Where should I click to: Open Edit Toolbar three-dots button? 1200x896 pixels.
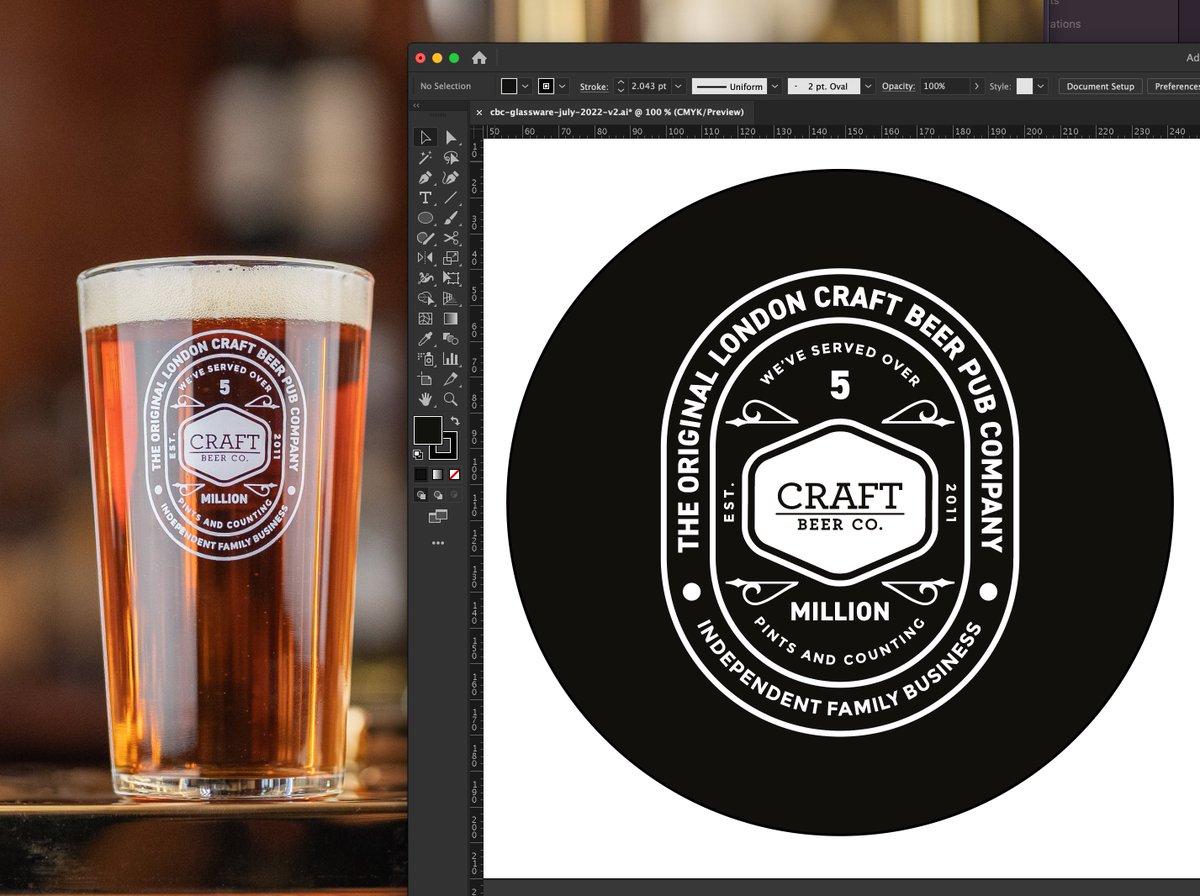point(438,543)
